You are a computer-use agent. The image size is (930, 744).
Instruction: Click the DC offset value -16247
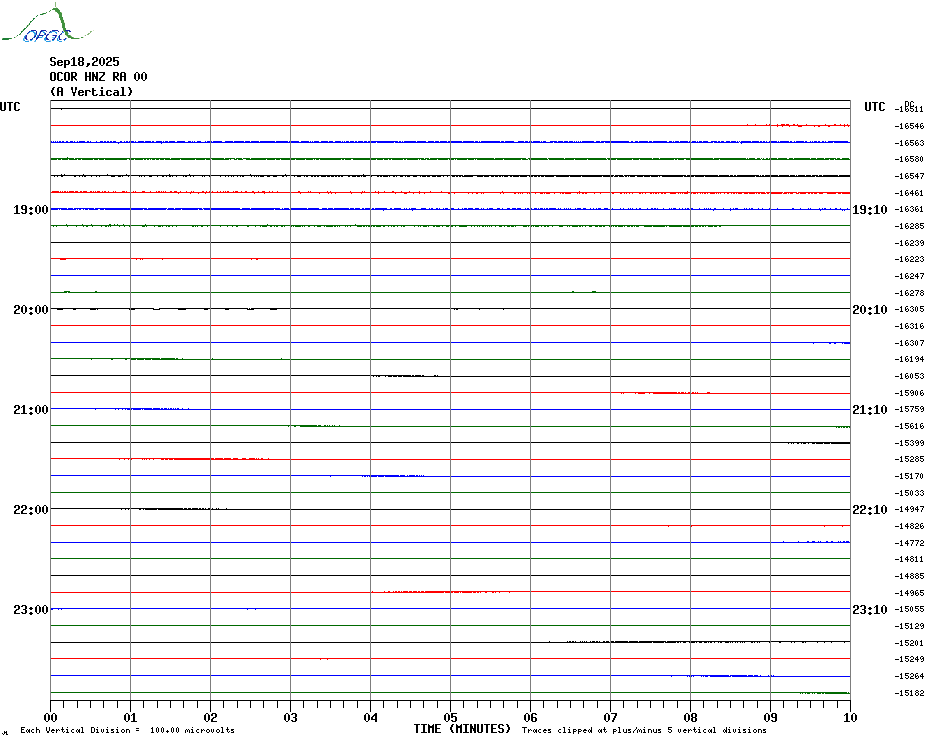pos(909,276)
